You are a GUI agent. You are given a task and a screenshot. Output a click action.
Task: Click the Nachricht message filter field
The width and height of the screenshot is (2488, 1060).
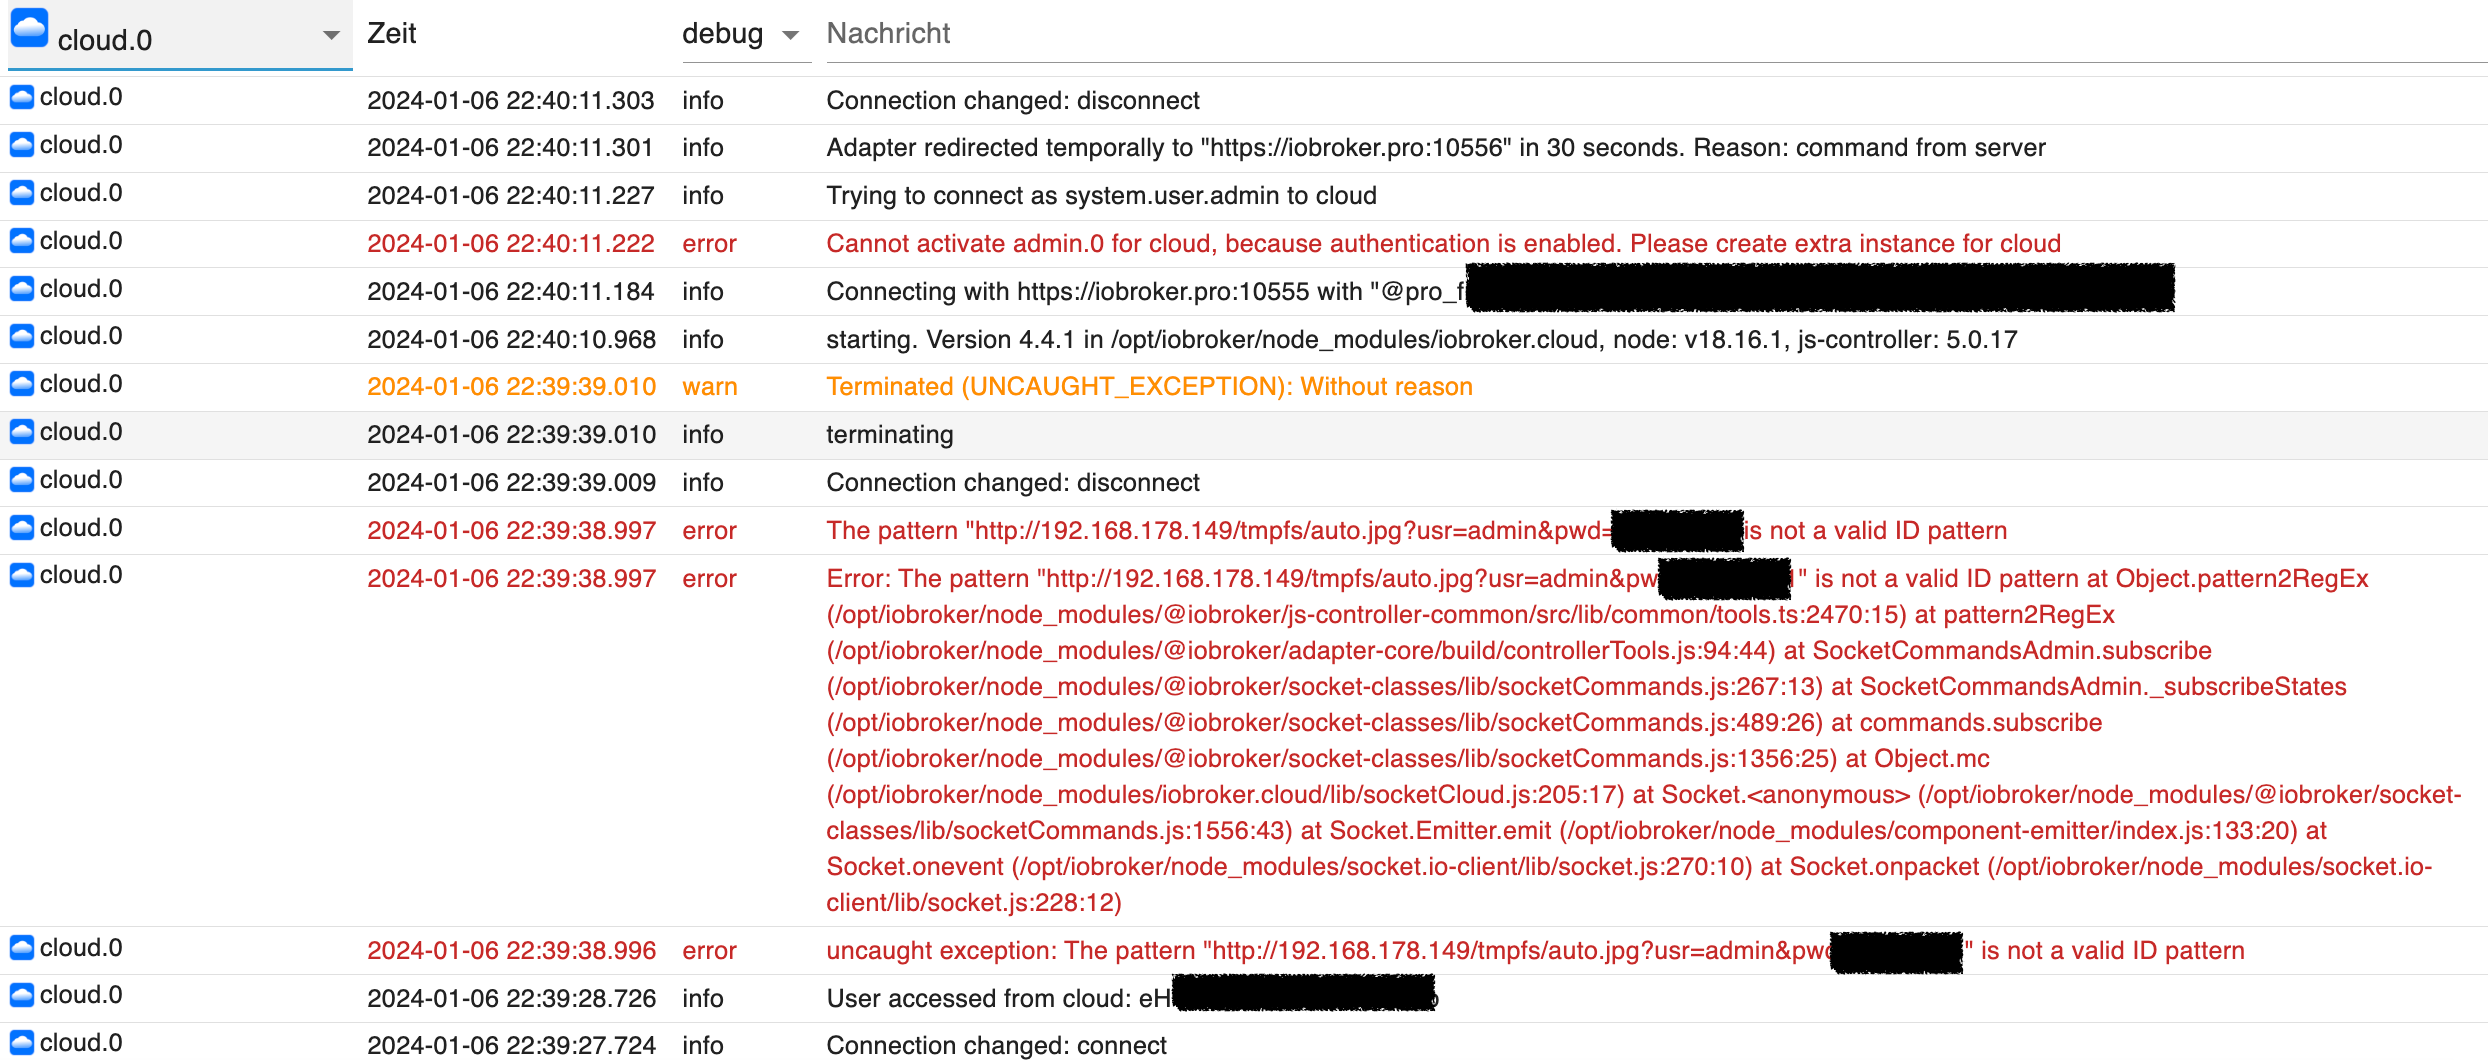tap(1600, 34)
